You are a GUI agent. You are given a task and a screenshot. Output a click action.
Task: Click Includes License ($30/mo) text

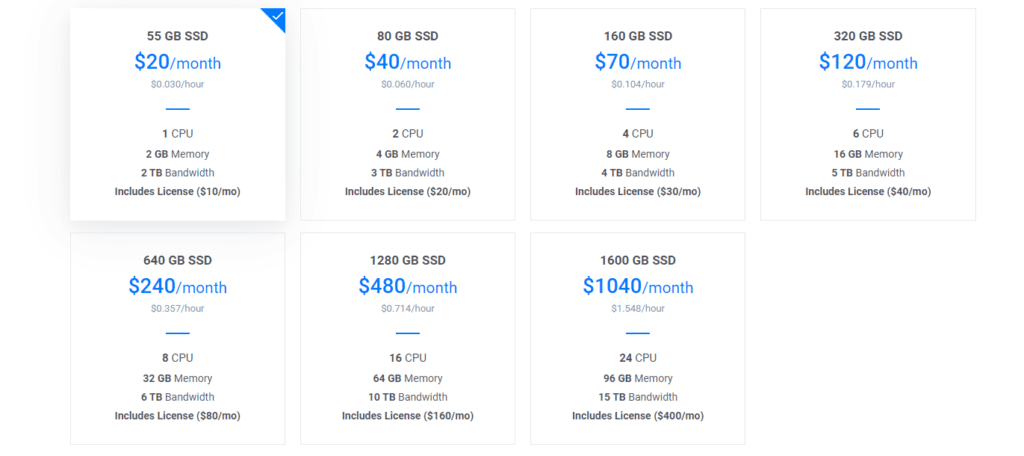(x=637, y=191)
